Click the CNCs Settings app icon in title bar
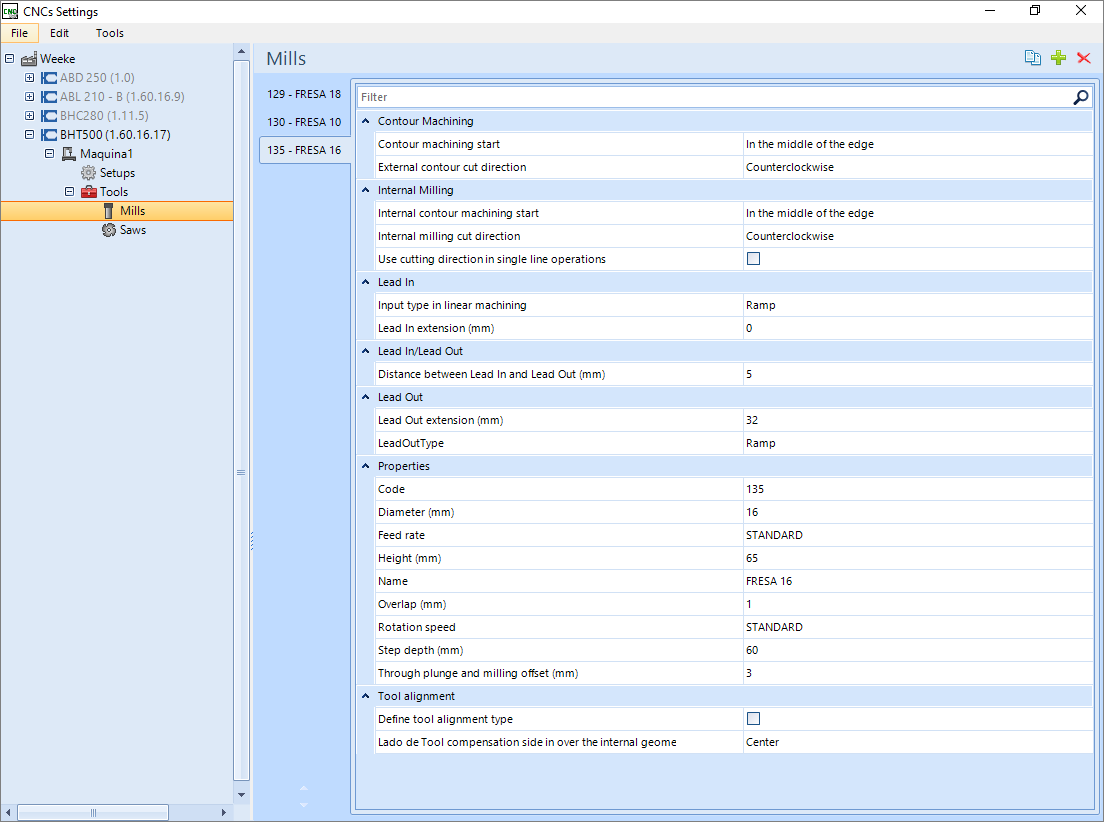The width and height of the screenshot is (1108, 827). tap(10, 11)
